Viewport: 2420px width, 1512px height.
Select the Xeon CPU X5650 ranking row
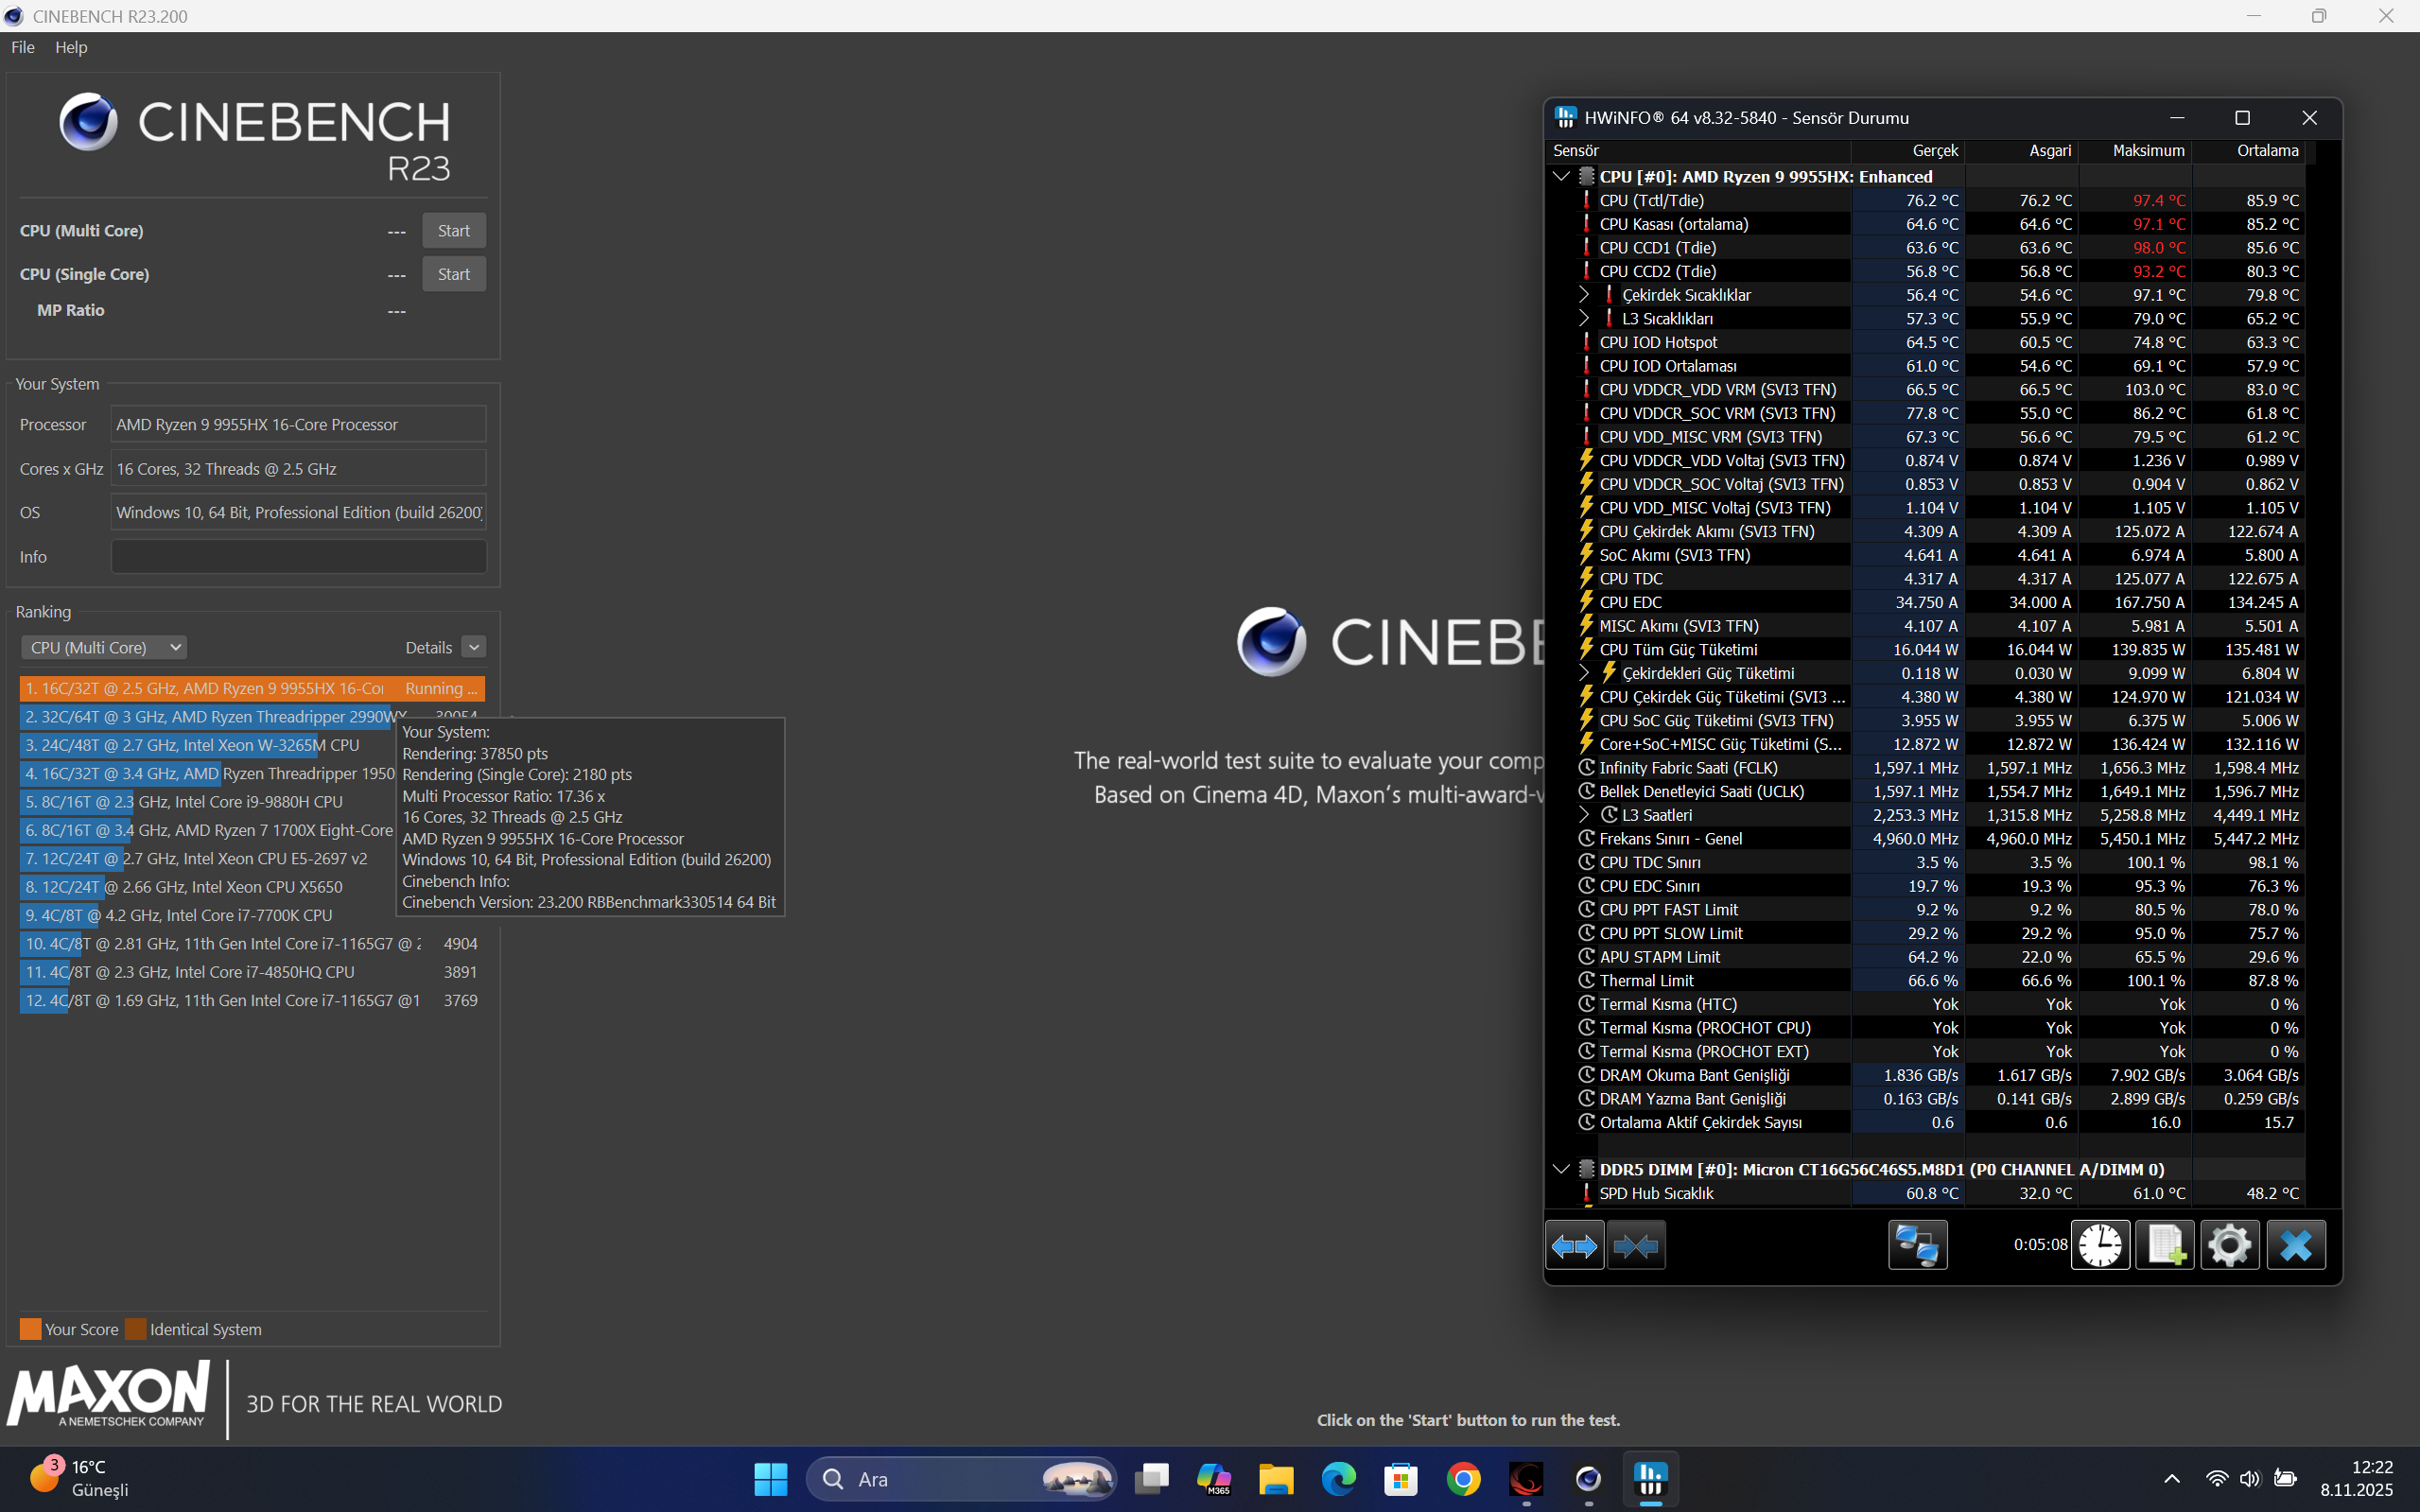[x=207, y=887]
